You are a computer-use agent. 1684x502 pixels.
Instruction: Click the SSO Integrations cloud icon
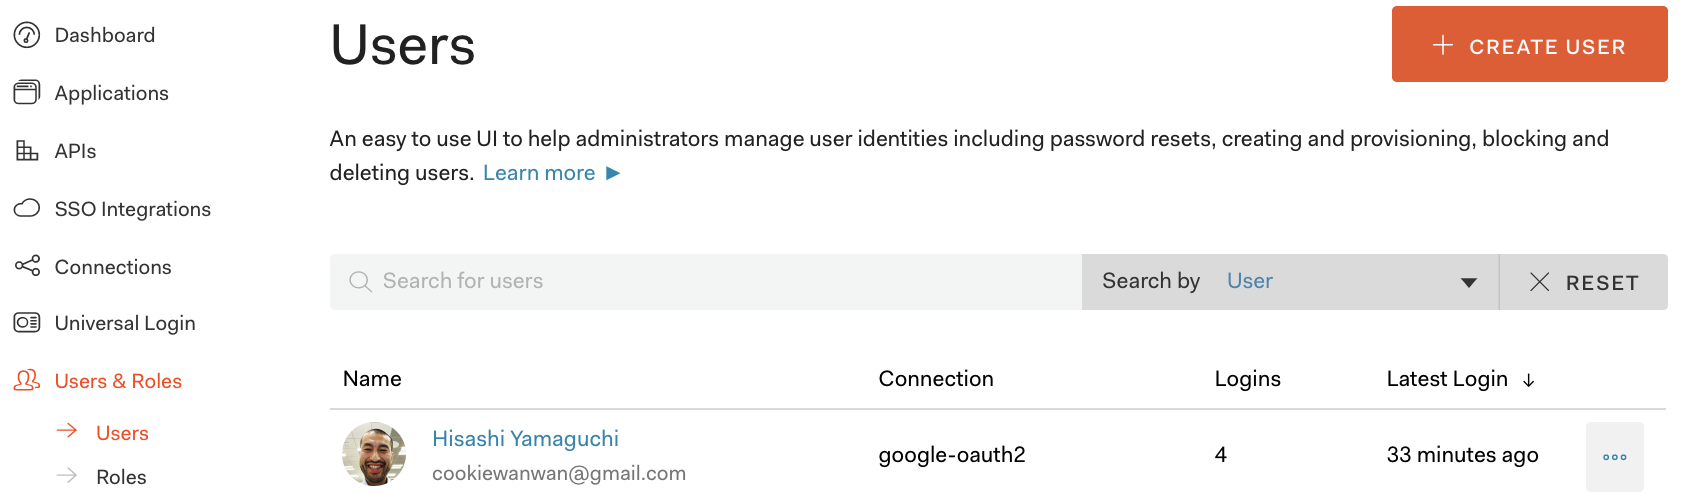click(27, 208)
